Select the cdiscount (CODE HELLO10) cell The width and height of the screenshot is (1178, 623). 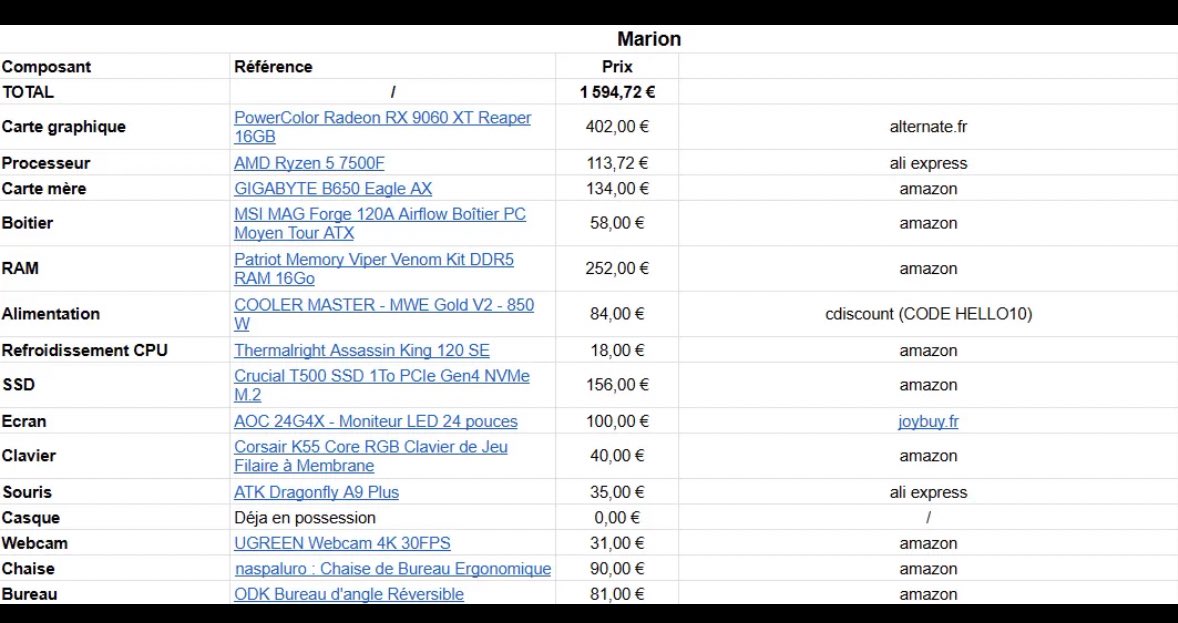point(928,314)
